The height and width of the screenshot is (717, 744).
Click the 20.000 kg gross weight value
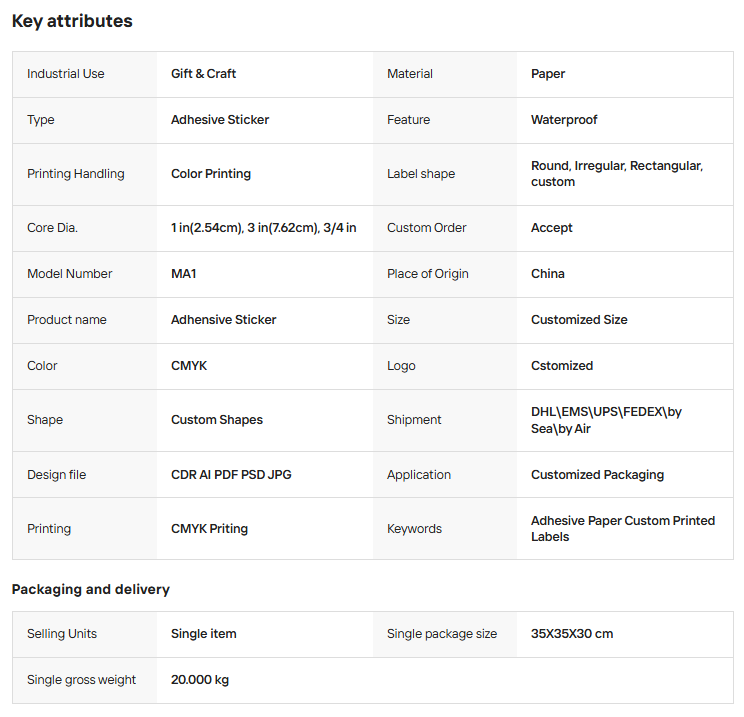click(x=200, y=680)
